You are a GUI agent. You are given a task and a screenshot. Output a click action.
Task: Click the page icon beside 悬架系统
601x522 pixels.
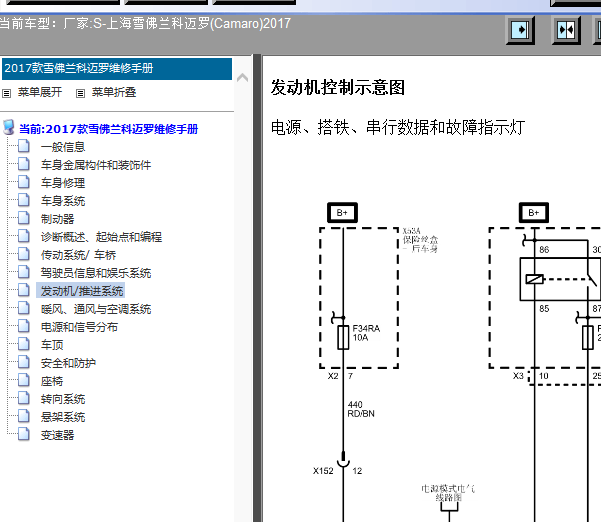[x=24, y=416]
